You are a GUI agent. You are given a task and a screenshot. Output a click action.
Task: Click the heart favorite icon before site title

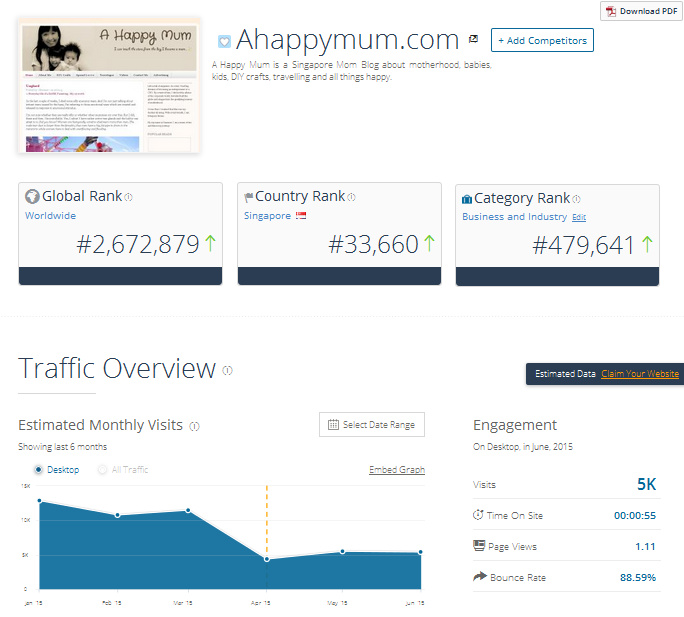[224, 42]
